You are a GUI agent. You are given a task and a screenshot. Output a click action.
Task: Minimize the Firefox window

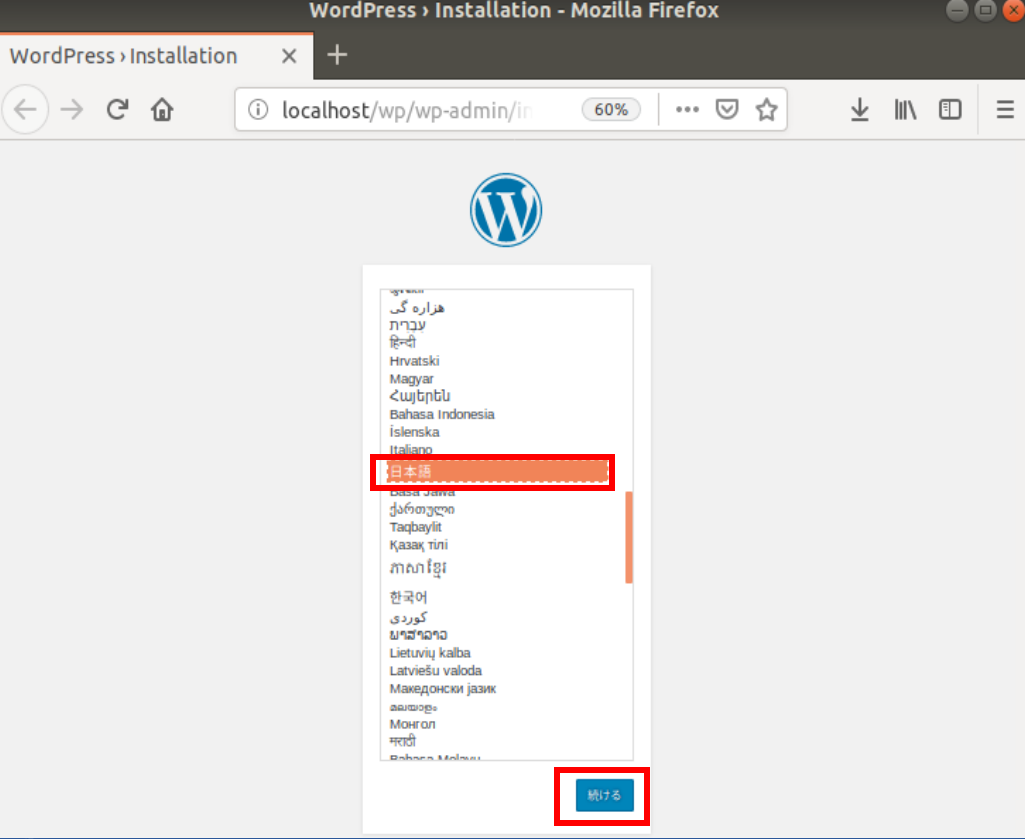957,10
